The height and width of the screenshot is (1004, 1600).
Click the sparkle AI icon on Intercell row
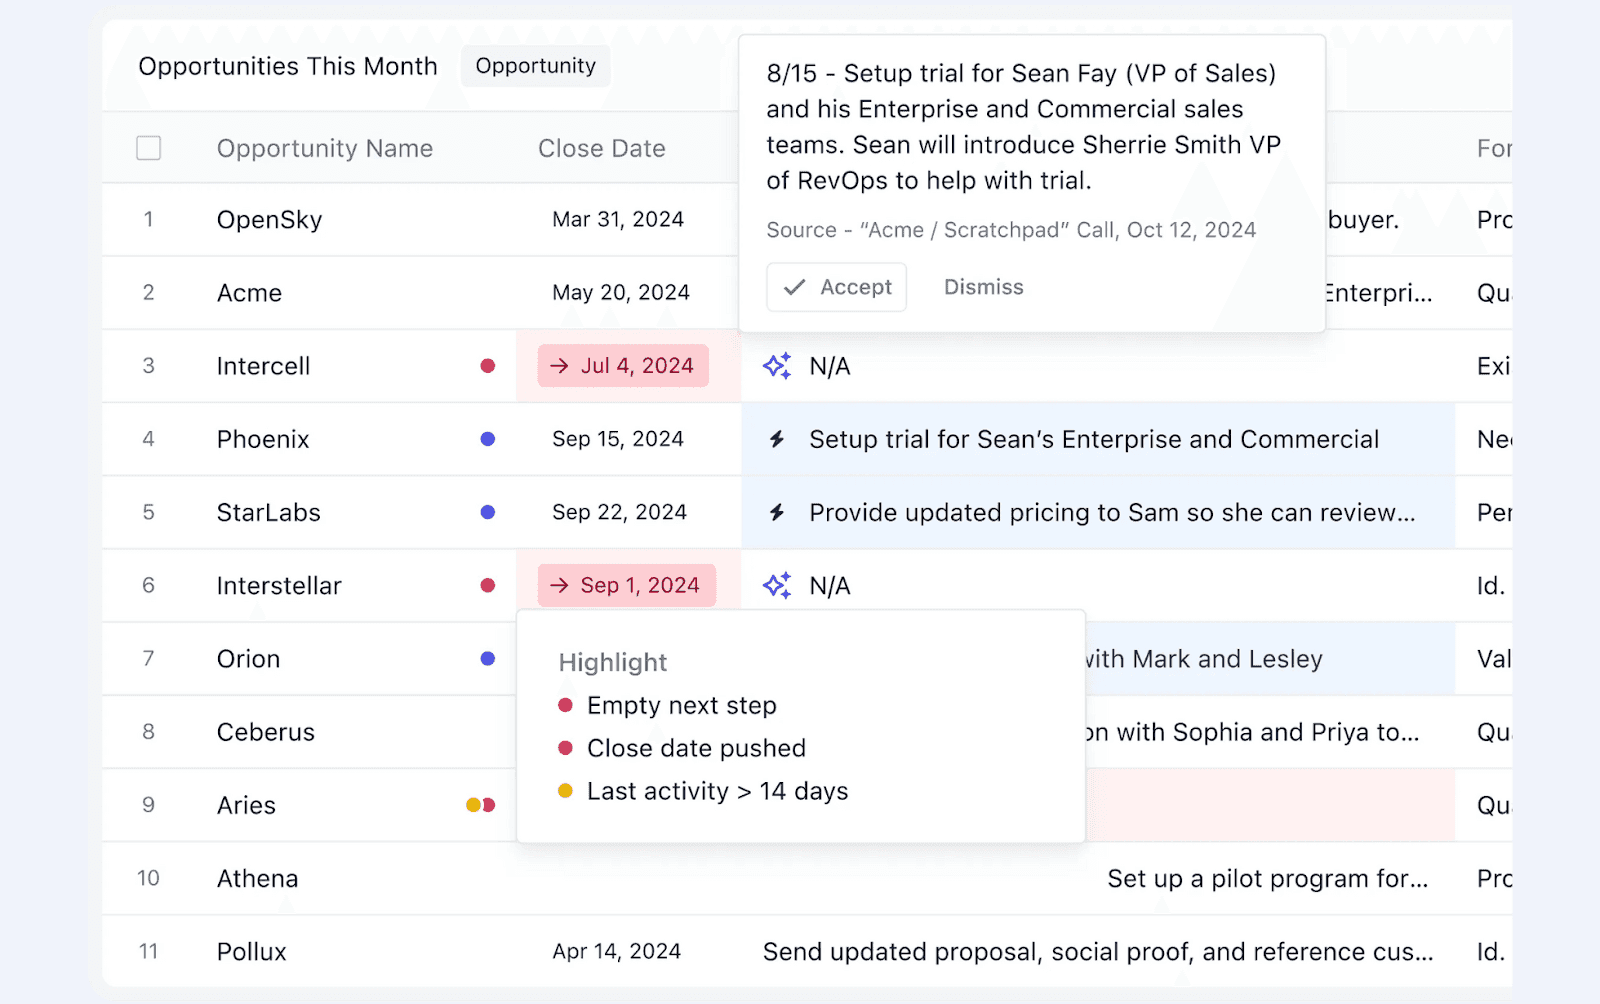click(x=777, y=366)
